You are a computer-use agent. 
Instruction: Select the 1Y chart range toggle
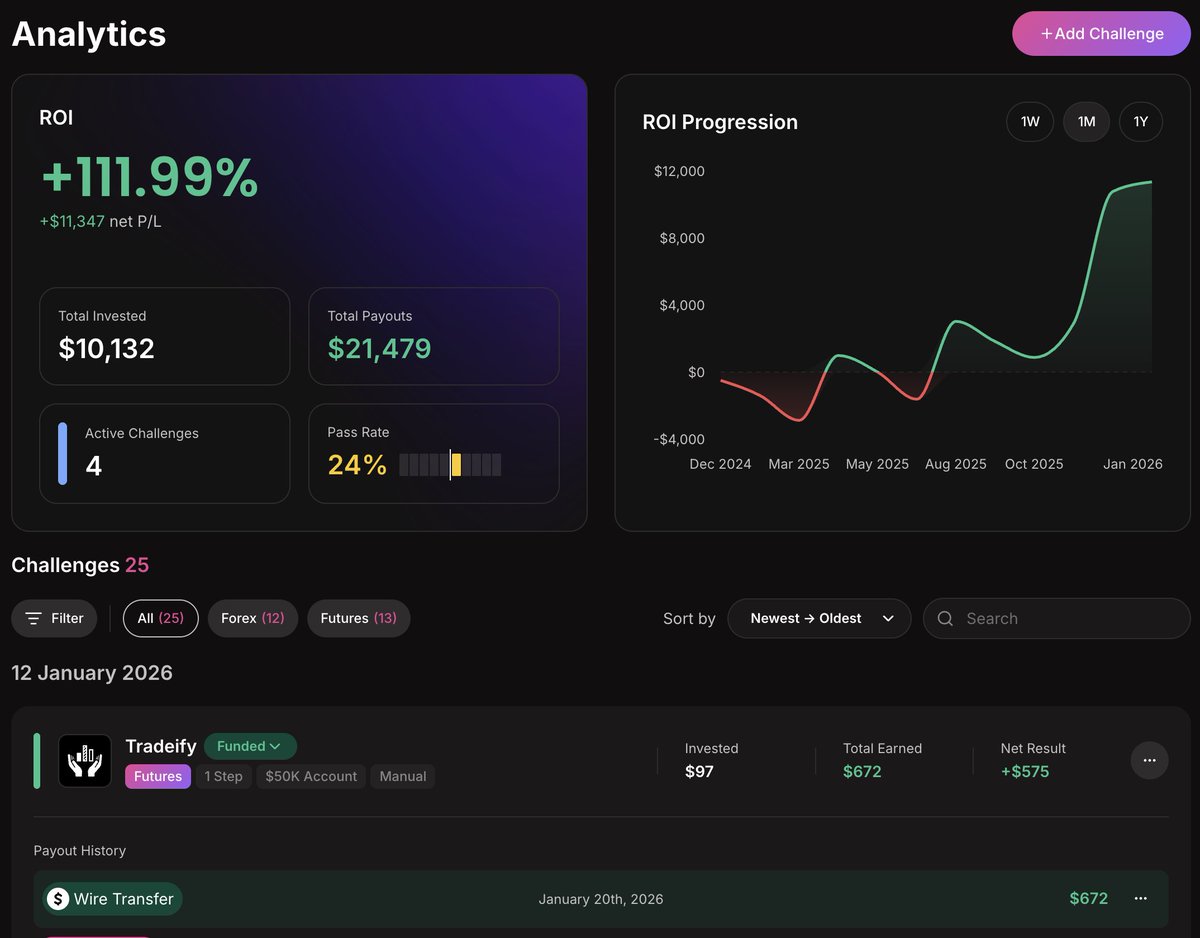coord(1141,121)
